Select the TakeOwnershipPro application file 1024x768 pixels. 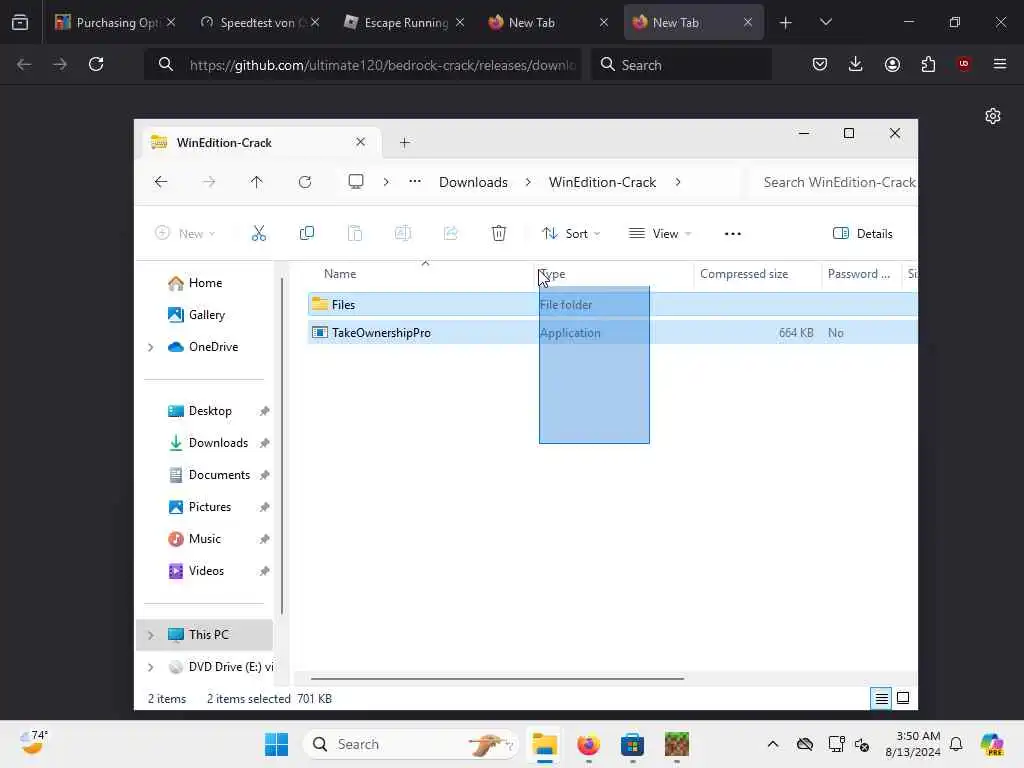612,332
